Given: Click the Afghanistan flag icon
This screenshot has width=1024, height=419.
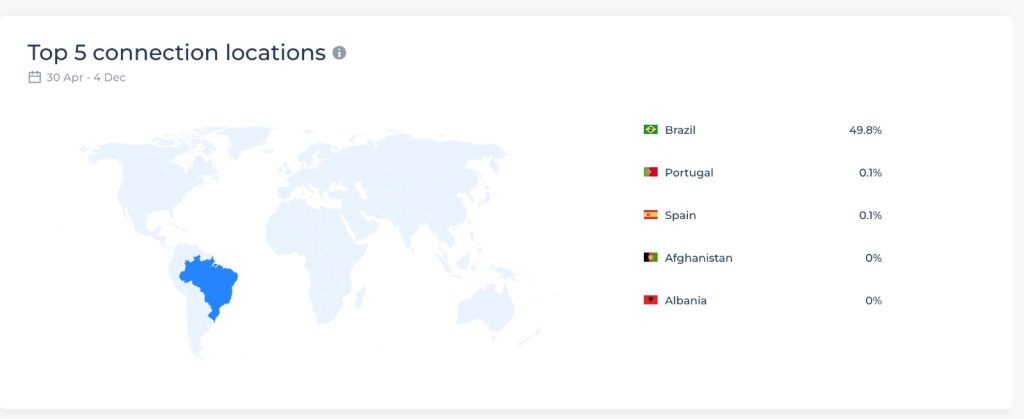Looking at the screenshot, I should (650, 258).
